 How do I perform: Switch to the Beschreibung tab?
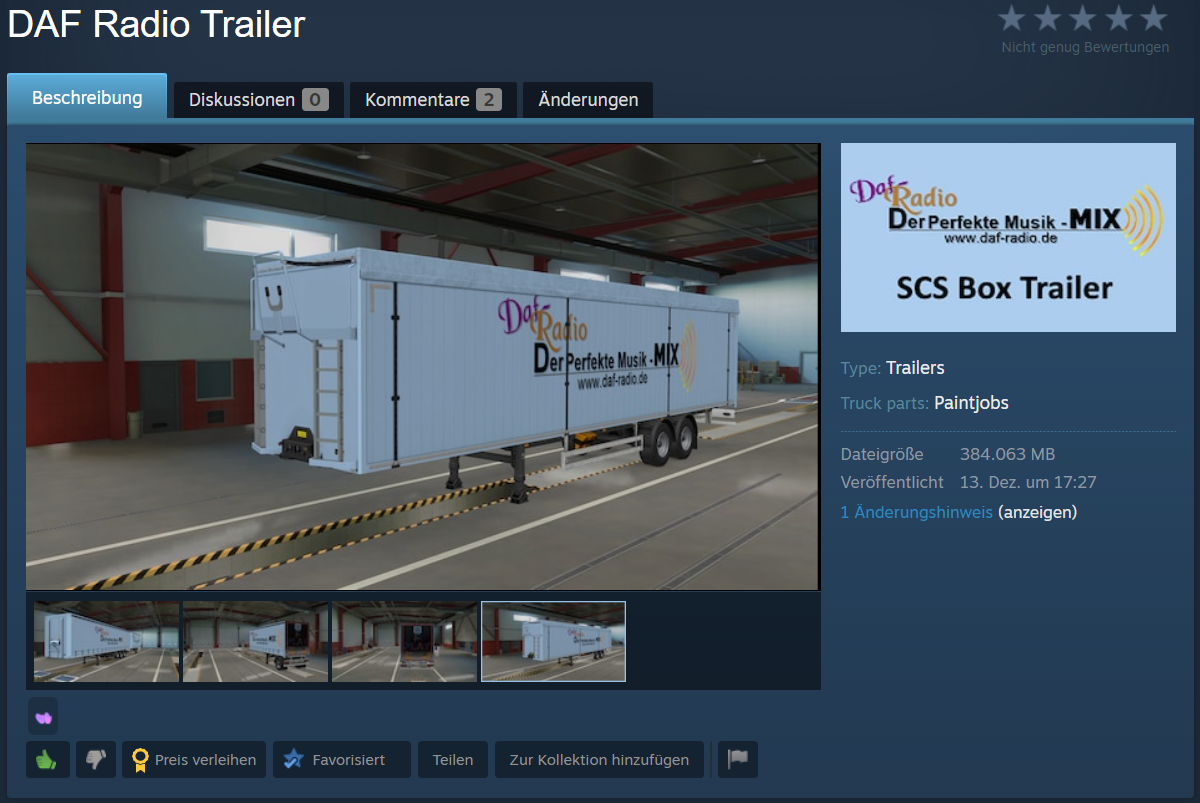pos(87,98)
